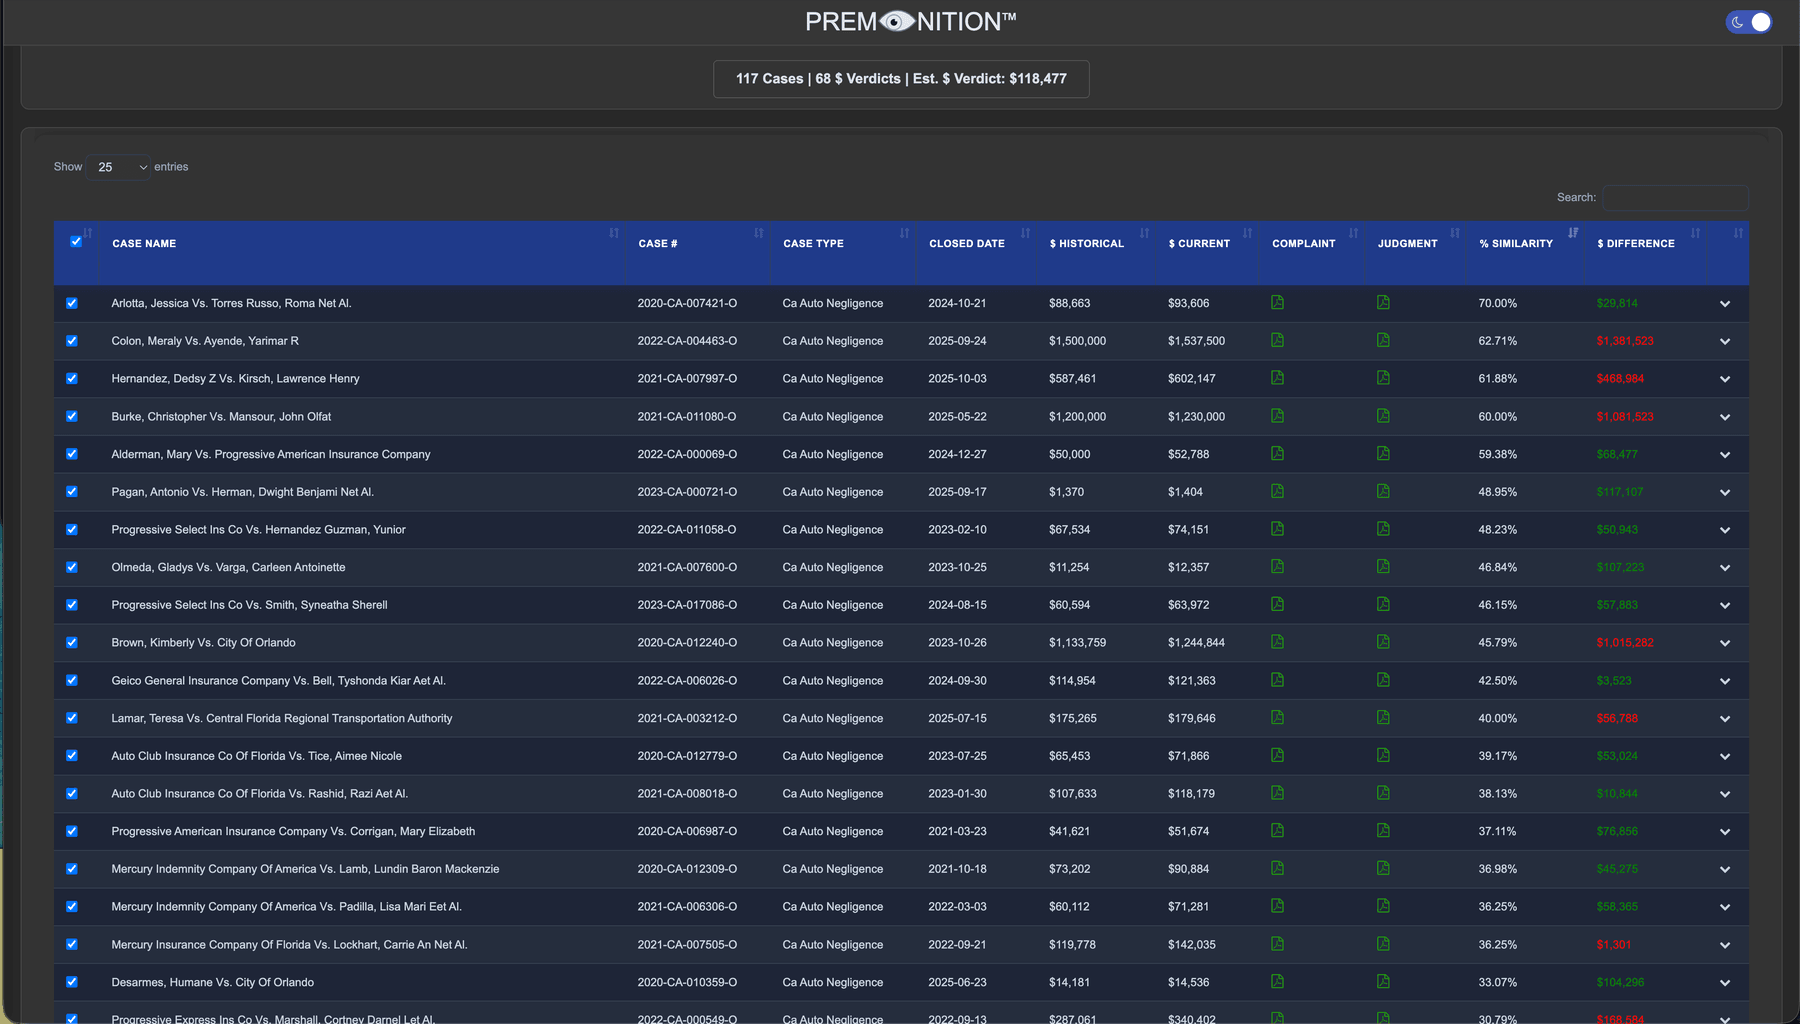Click similarity value 42.50%
The image size is (1800, 1024).
coord(1497,681)
